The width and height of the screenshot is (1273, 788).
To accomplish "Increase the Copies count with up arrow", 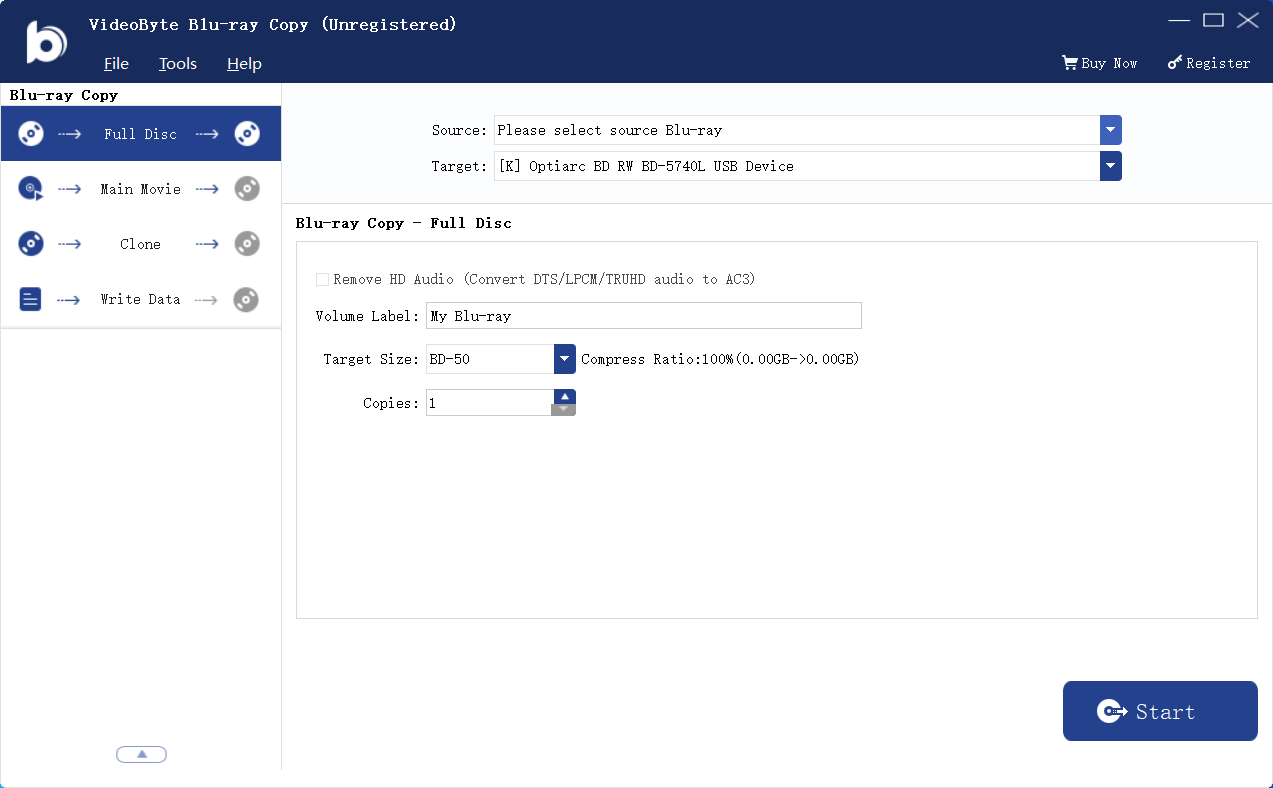I will [564, 396].
